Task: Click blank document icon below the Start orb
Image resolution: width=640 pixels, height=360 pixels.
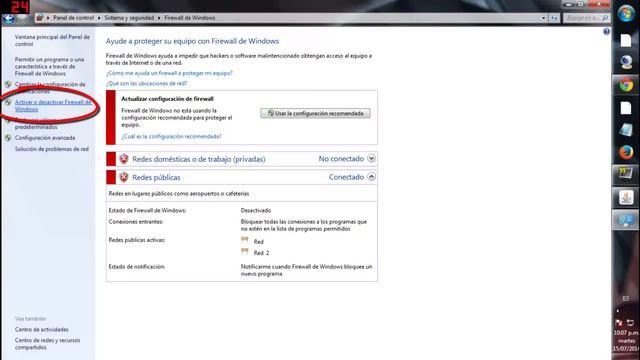Action: coord(626,40)
